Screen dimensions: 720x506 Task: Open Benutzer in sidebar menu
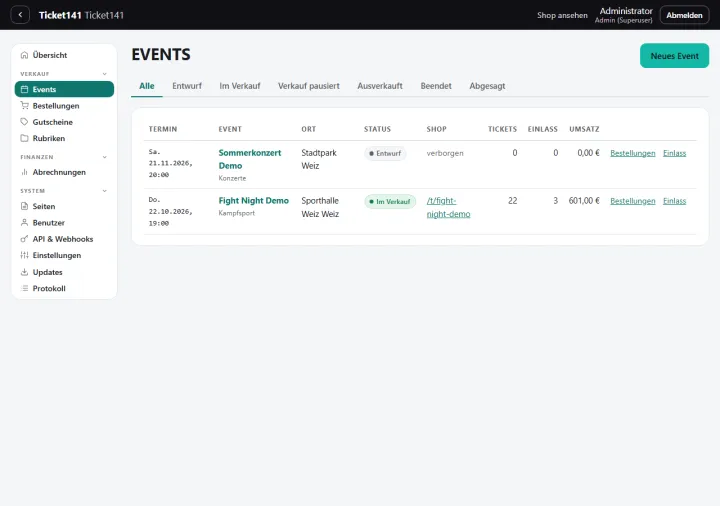click(64, 223)
